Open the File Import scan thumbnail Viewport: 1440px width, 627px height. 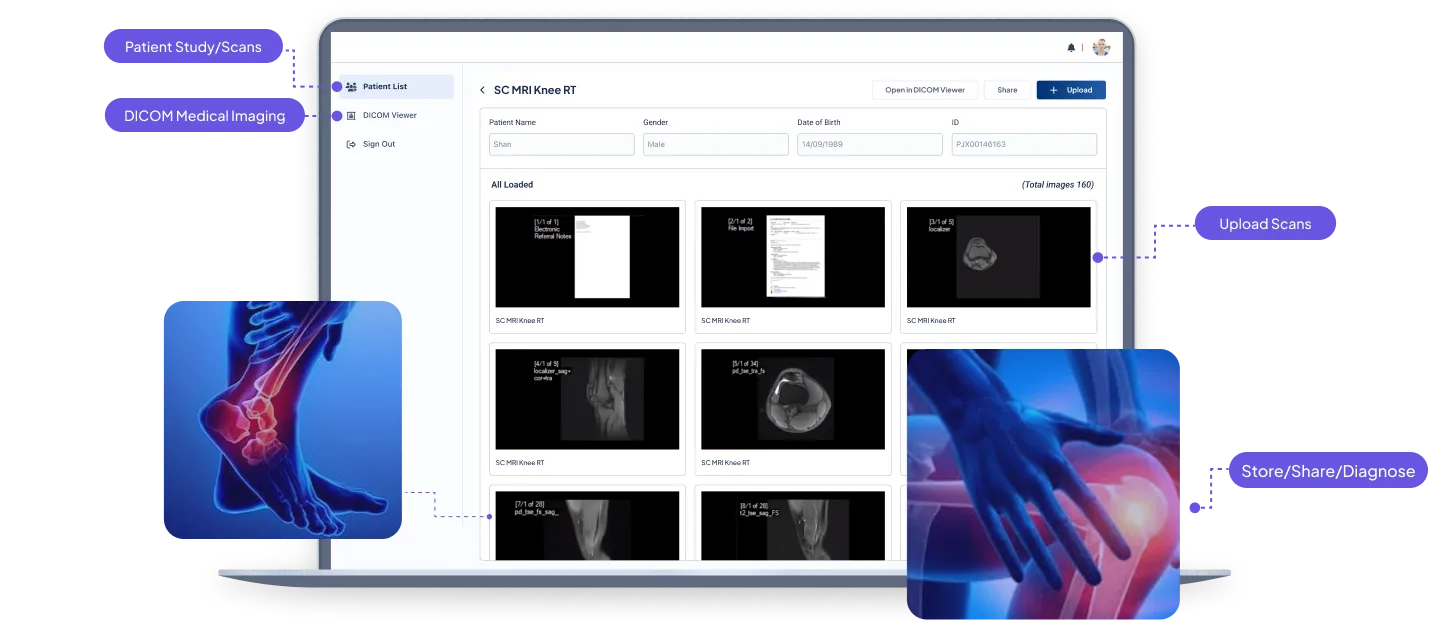(x=793, y=257)
